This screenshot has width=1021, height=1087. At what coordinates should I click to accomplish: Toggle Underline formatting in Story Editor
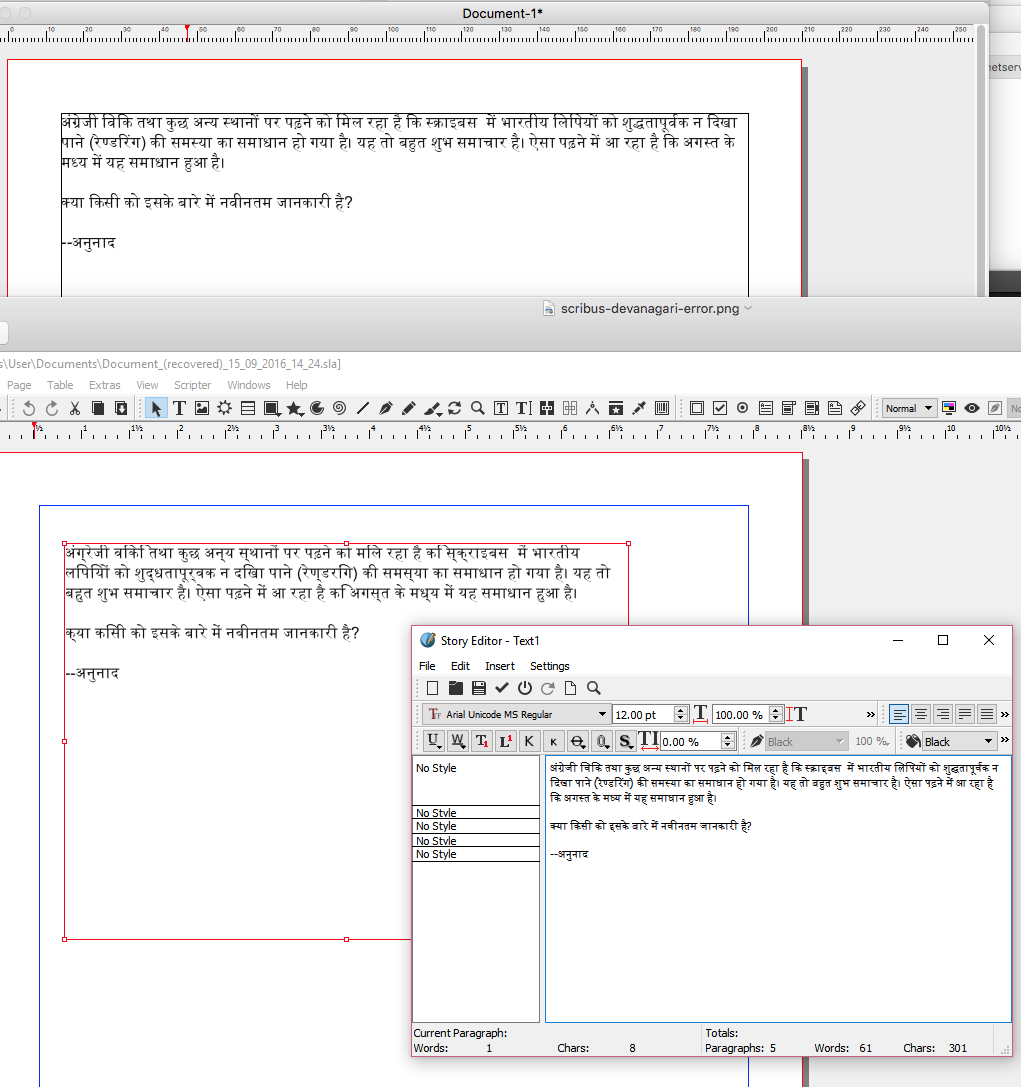[x=434, y=741]
